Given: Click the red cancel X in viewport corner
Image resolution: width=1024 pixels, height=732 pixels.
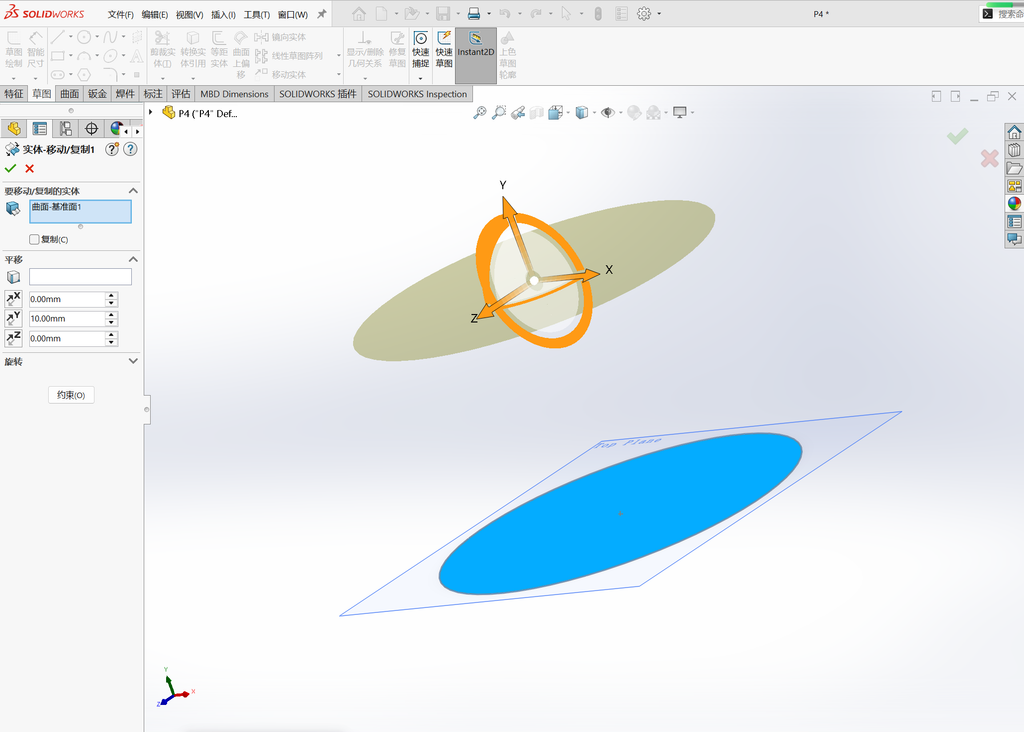Looking at the screenshot, I should [989, 158].
